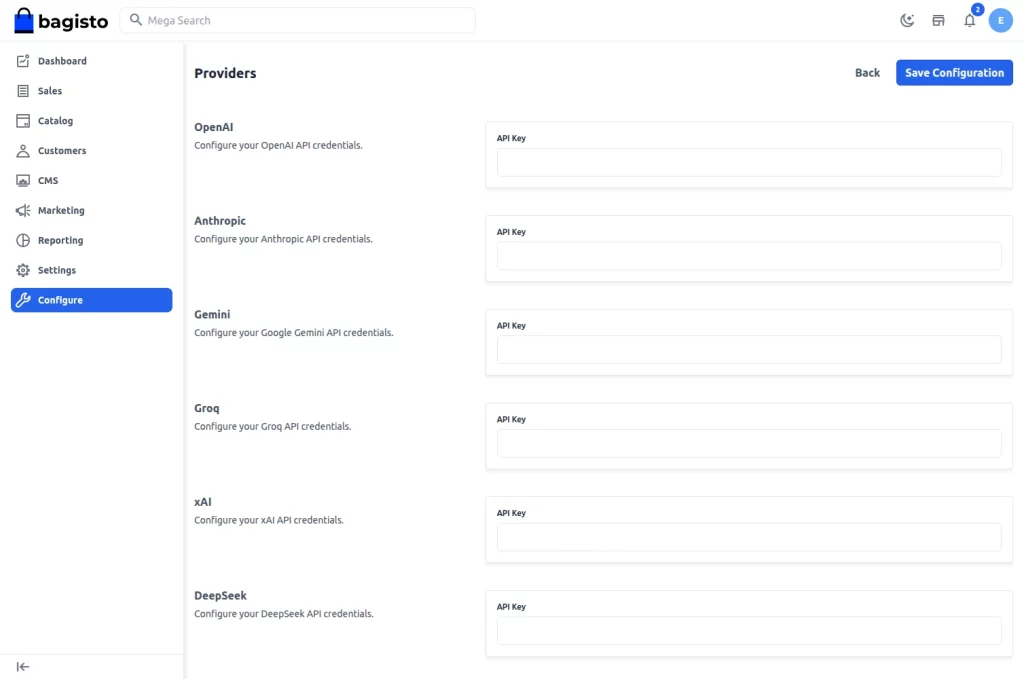Screen dimensions: 1024x679
Task: Click the Bagisto logo
Action: coord(60,20)
